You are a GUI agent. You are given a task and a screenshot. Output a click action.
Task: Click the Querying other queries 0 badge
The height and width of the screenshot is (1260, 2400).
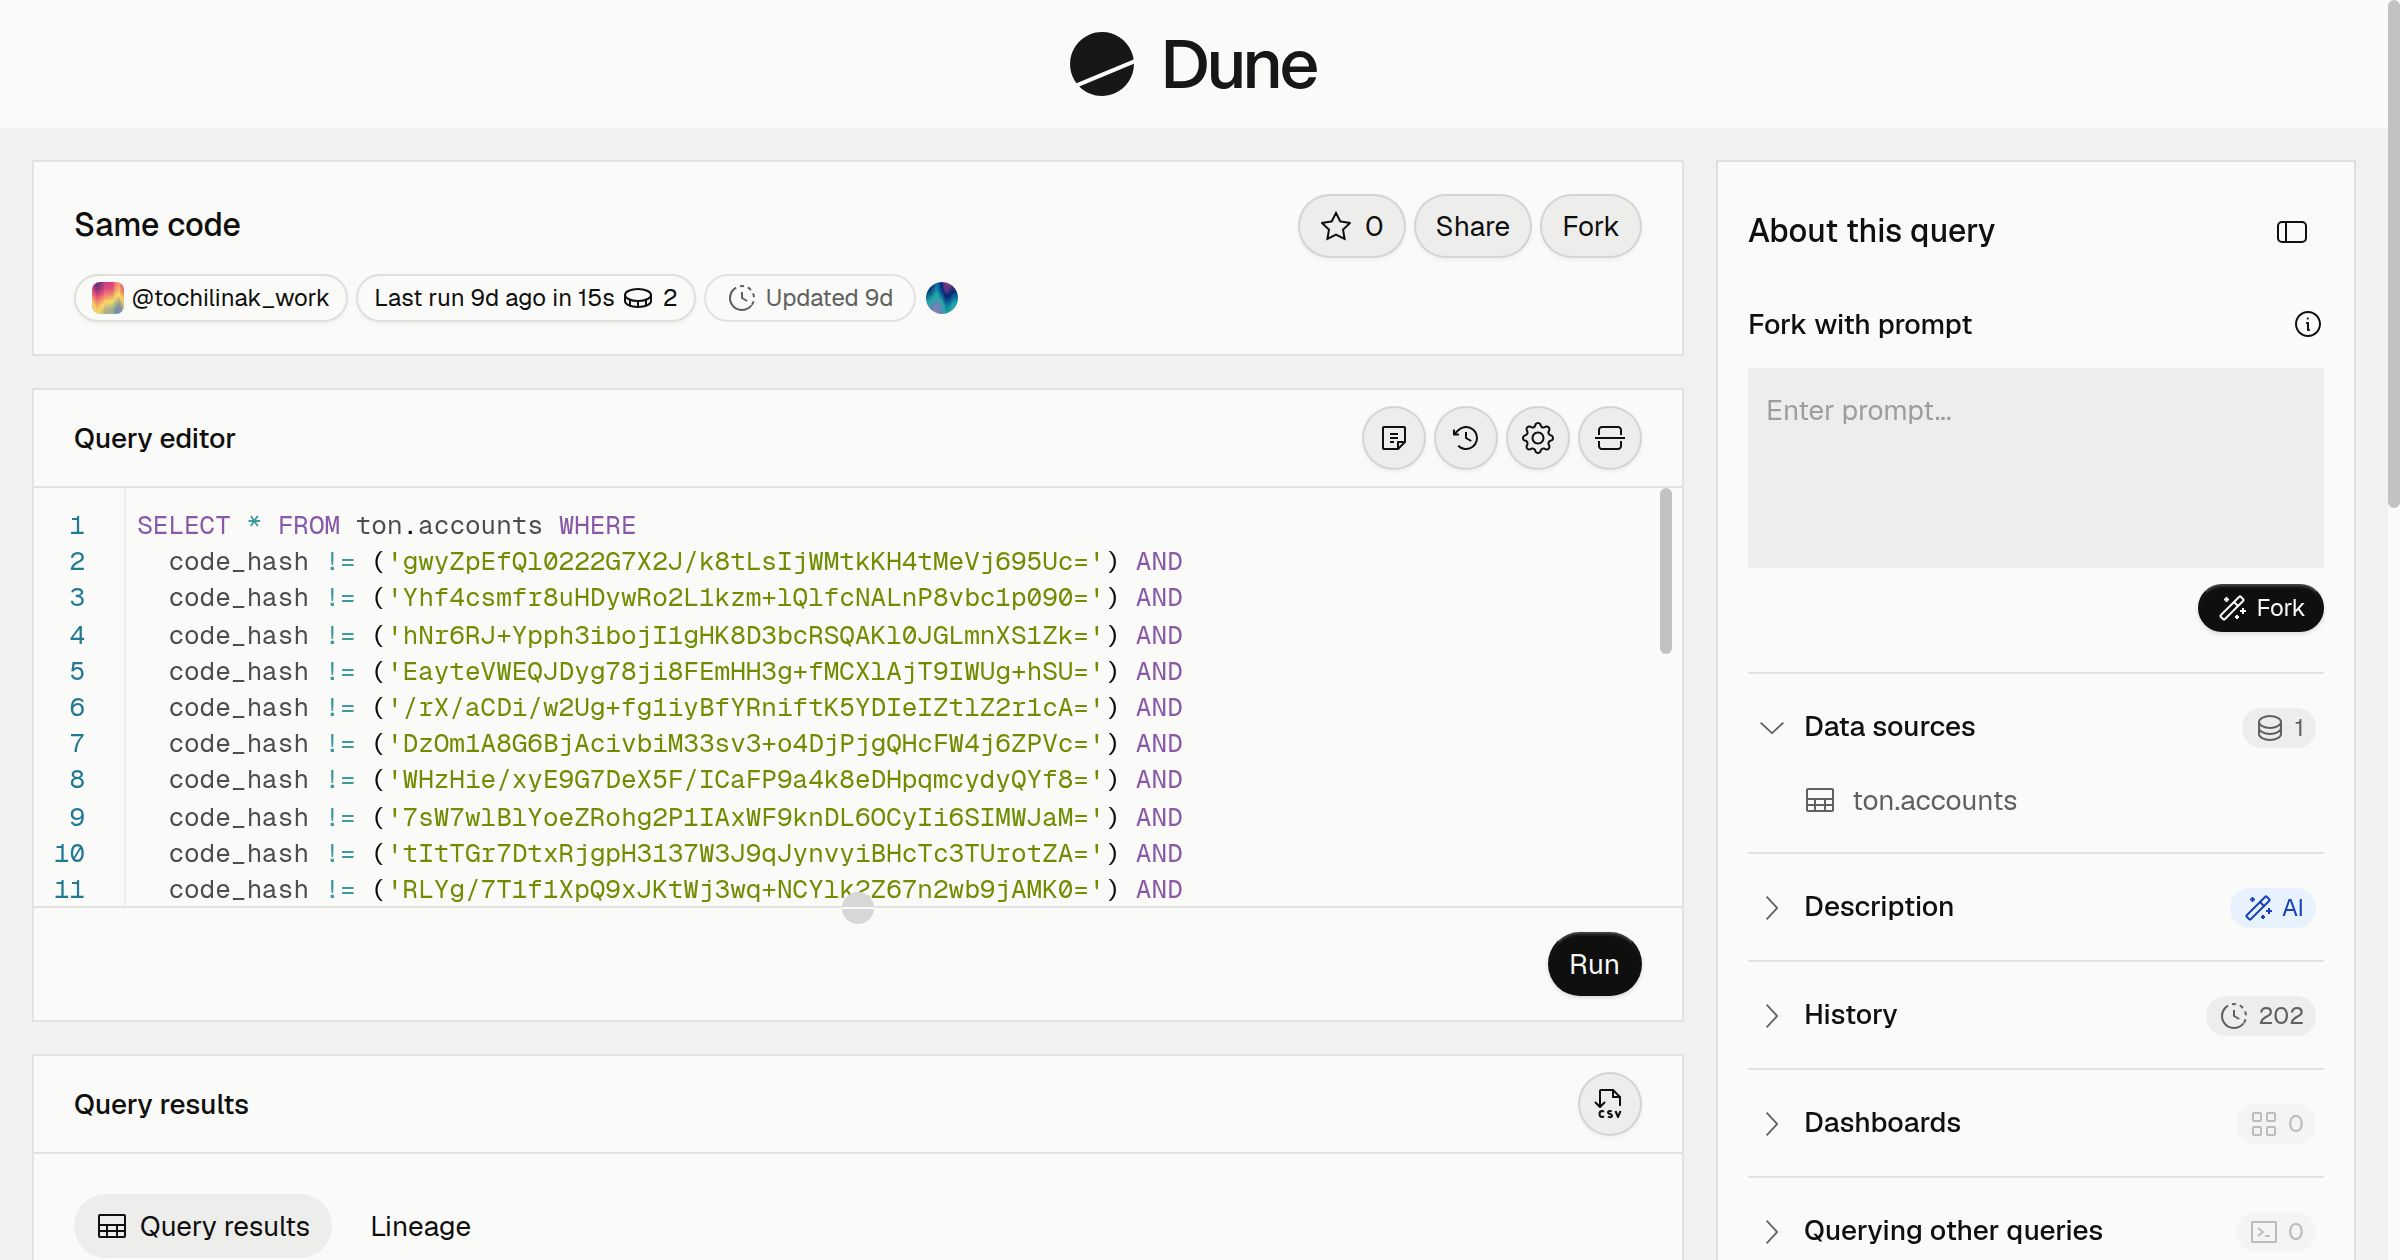(2276, 1232)
